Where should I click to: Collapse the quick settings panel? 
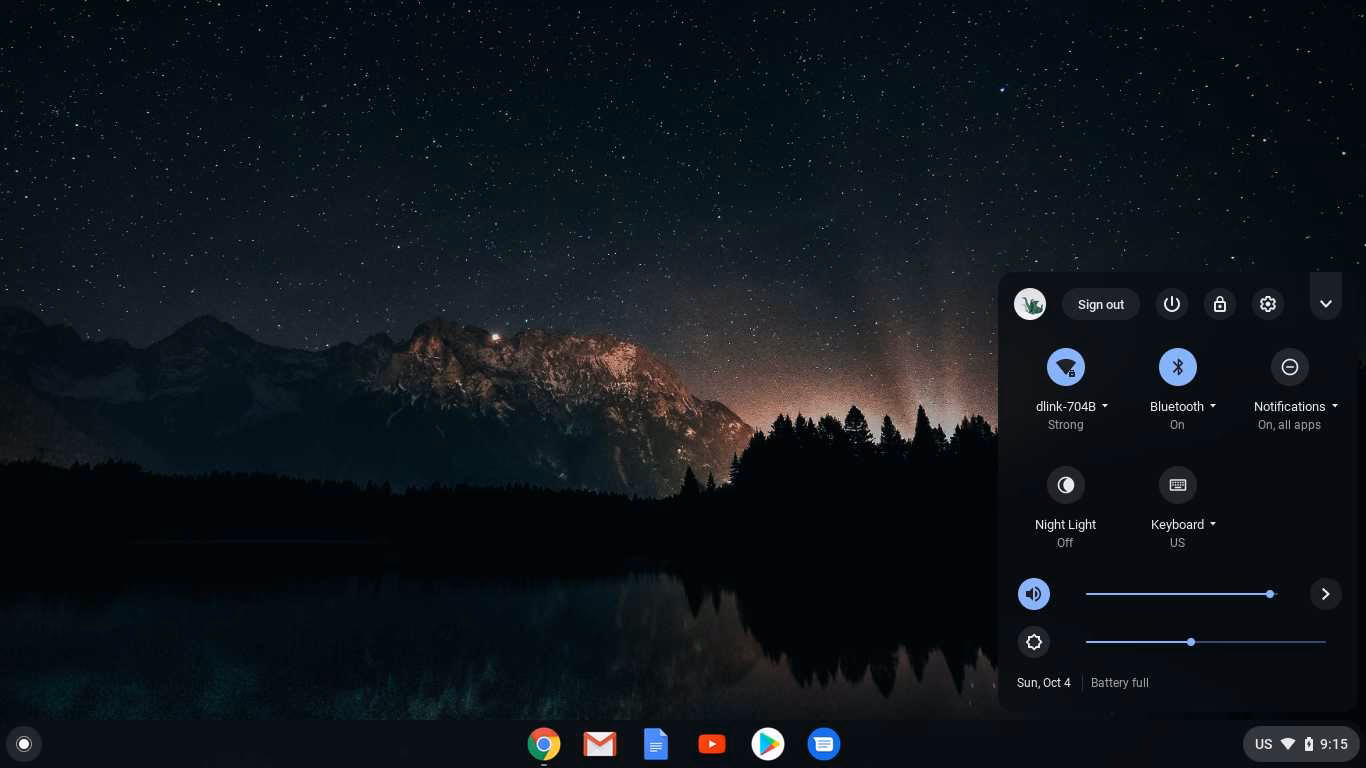coord(1325,303)
